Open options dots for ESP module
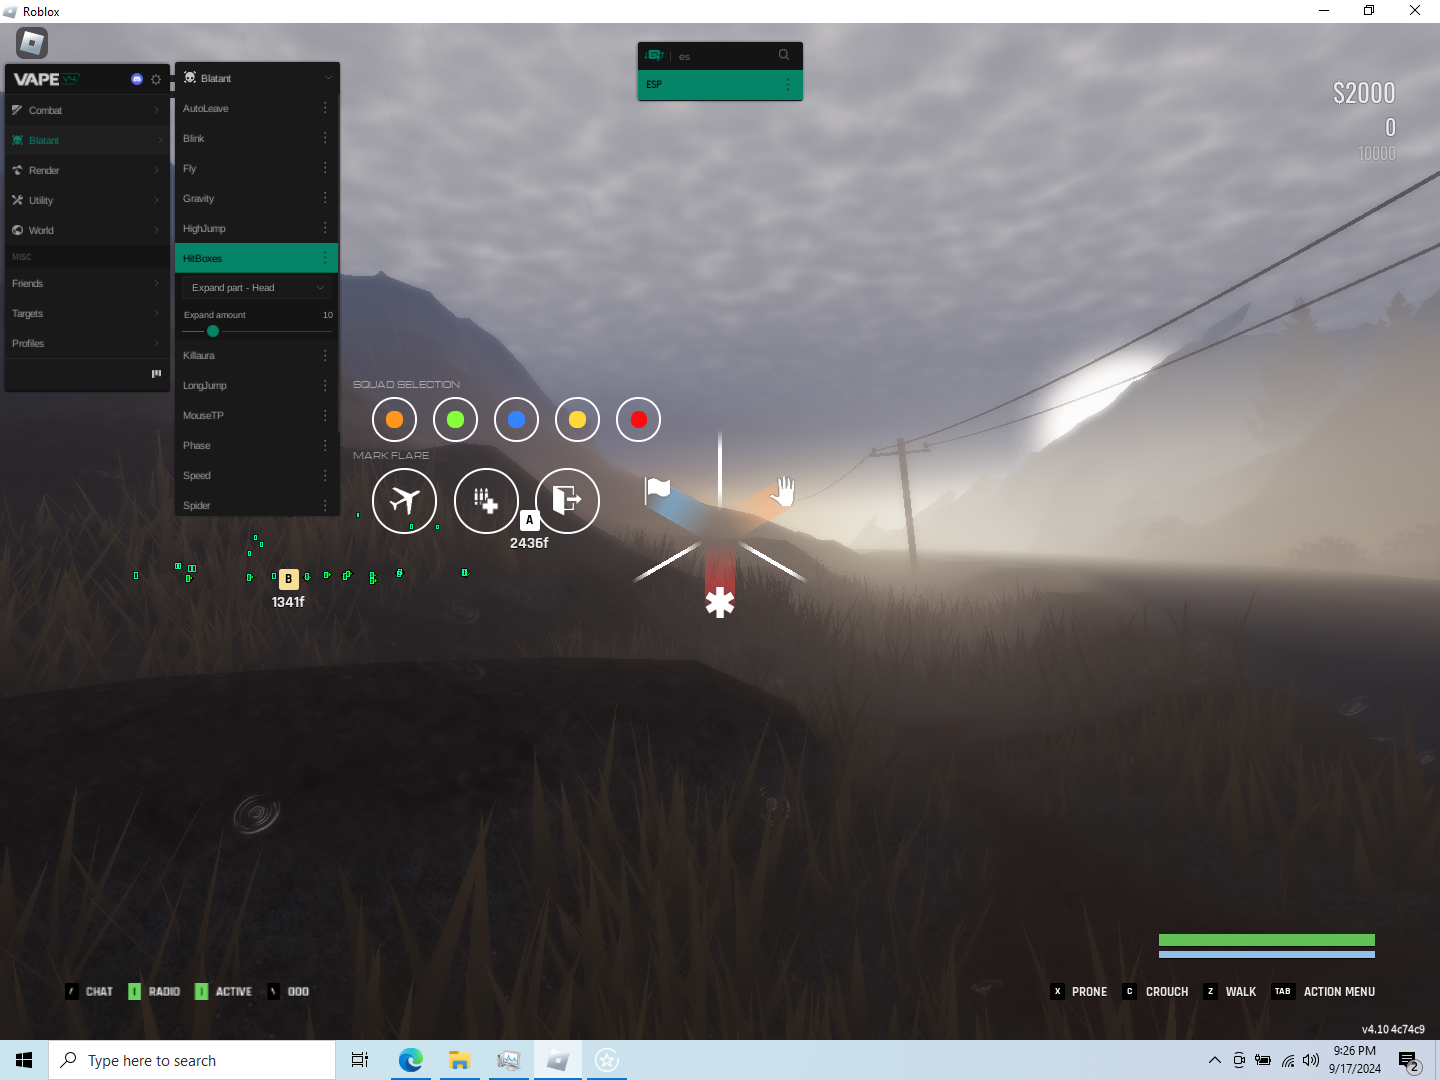This screenshot has height=1080, width=1440. pos(788,84)
